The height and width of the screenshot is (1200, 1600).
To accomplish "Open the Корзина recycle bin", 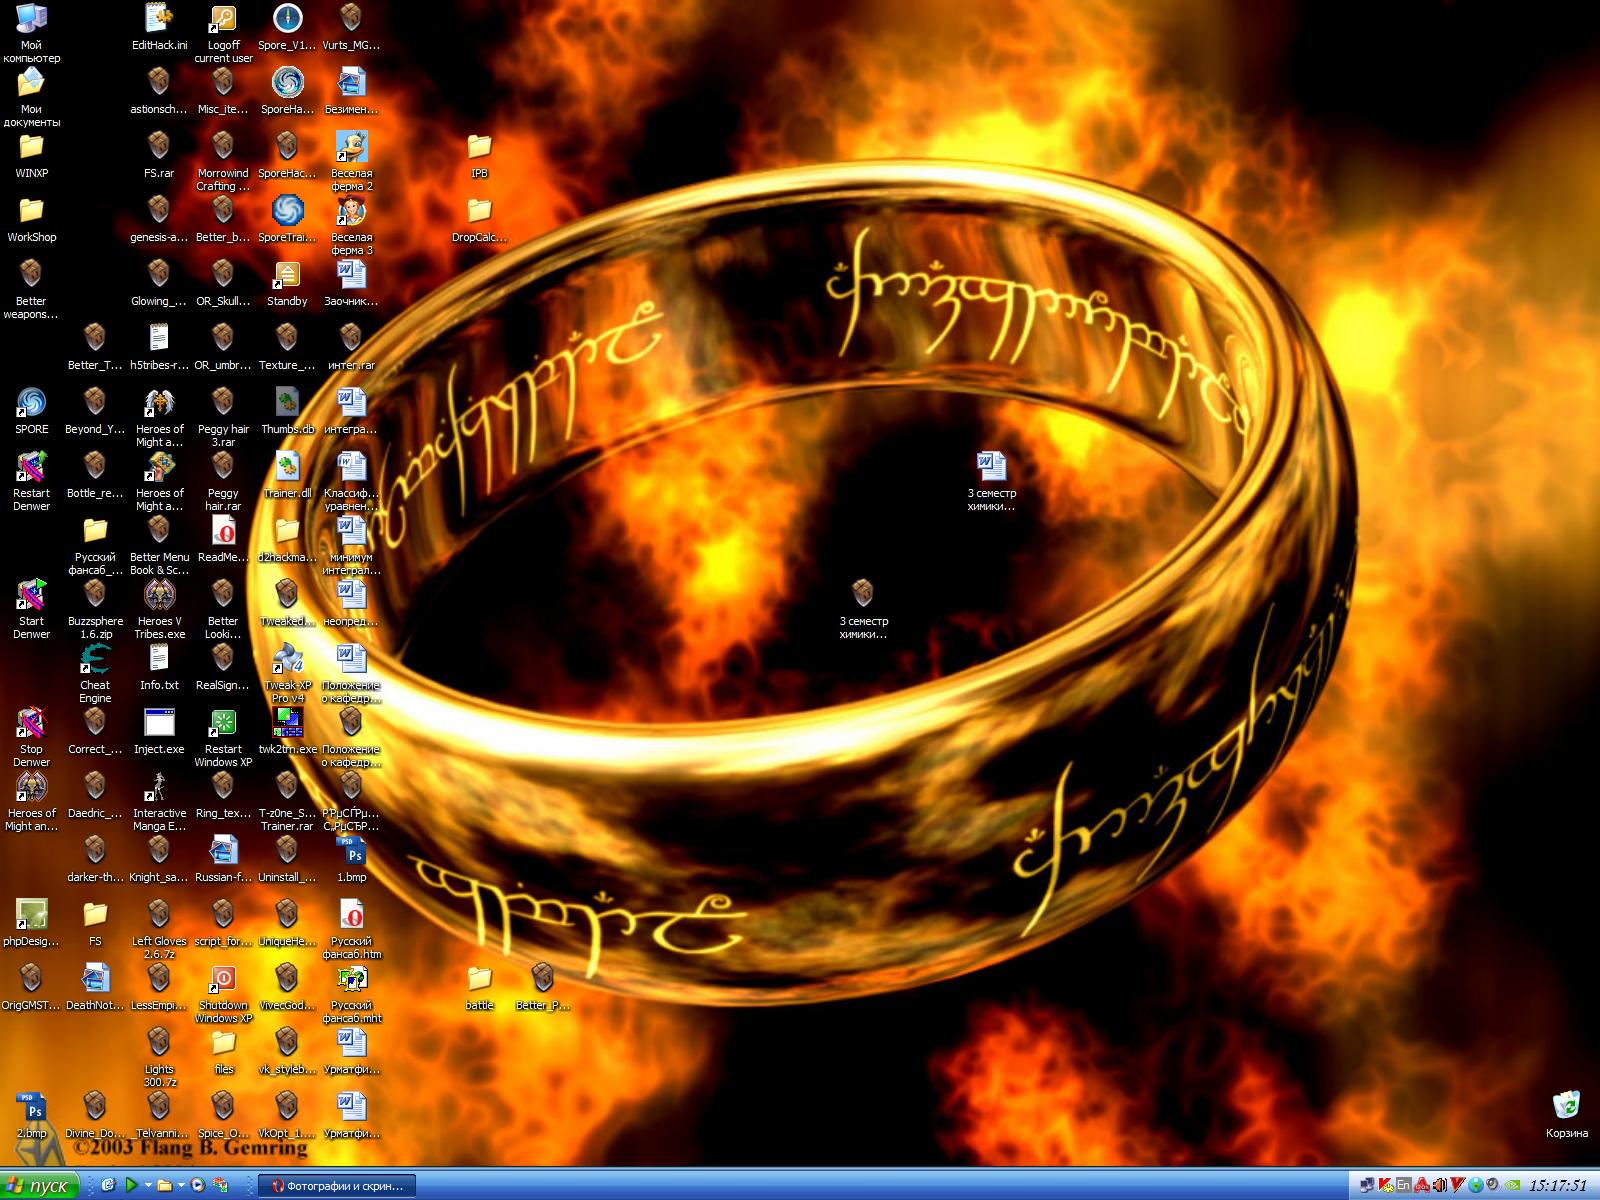I will 1566,1113.
